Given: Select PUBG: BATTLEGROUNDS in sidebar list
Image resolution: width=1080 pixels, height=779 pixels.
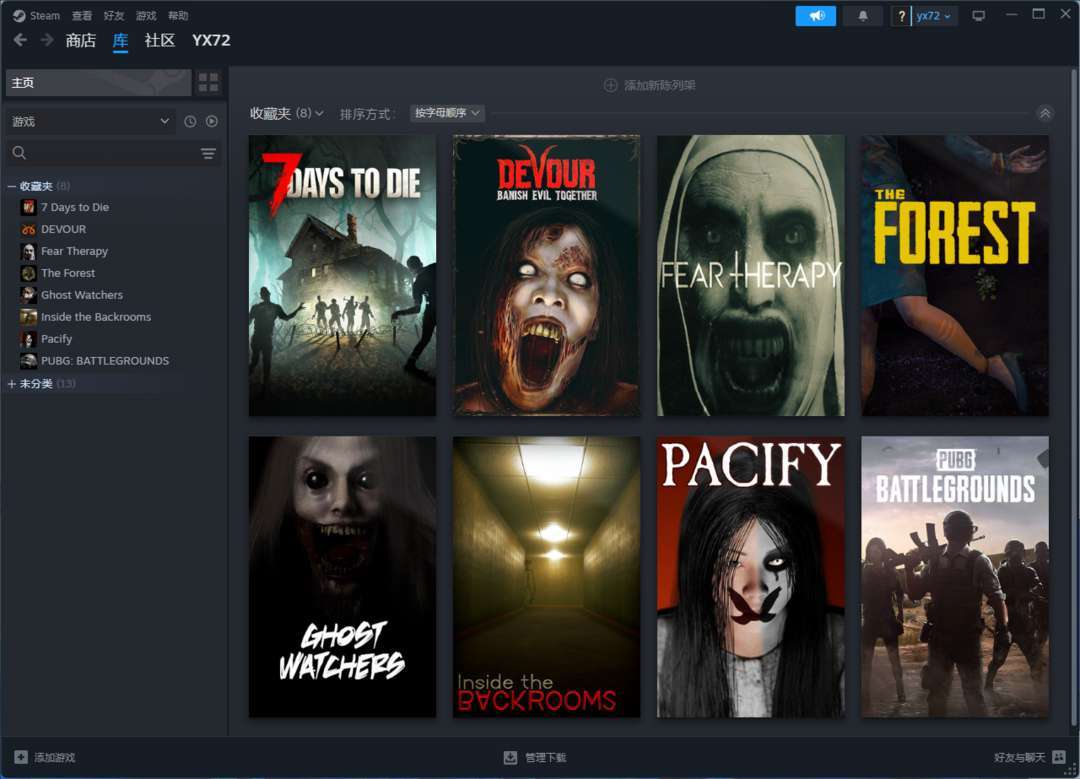Looking at the screenshot, I should coord(105,361).
